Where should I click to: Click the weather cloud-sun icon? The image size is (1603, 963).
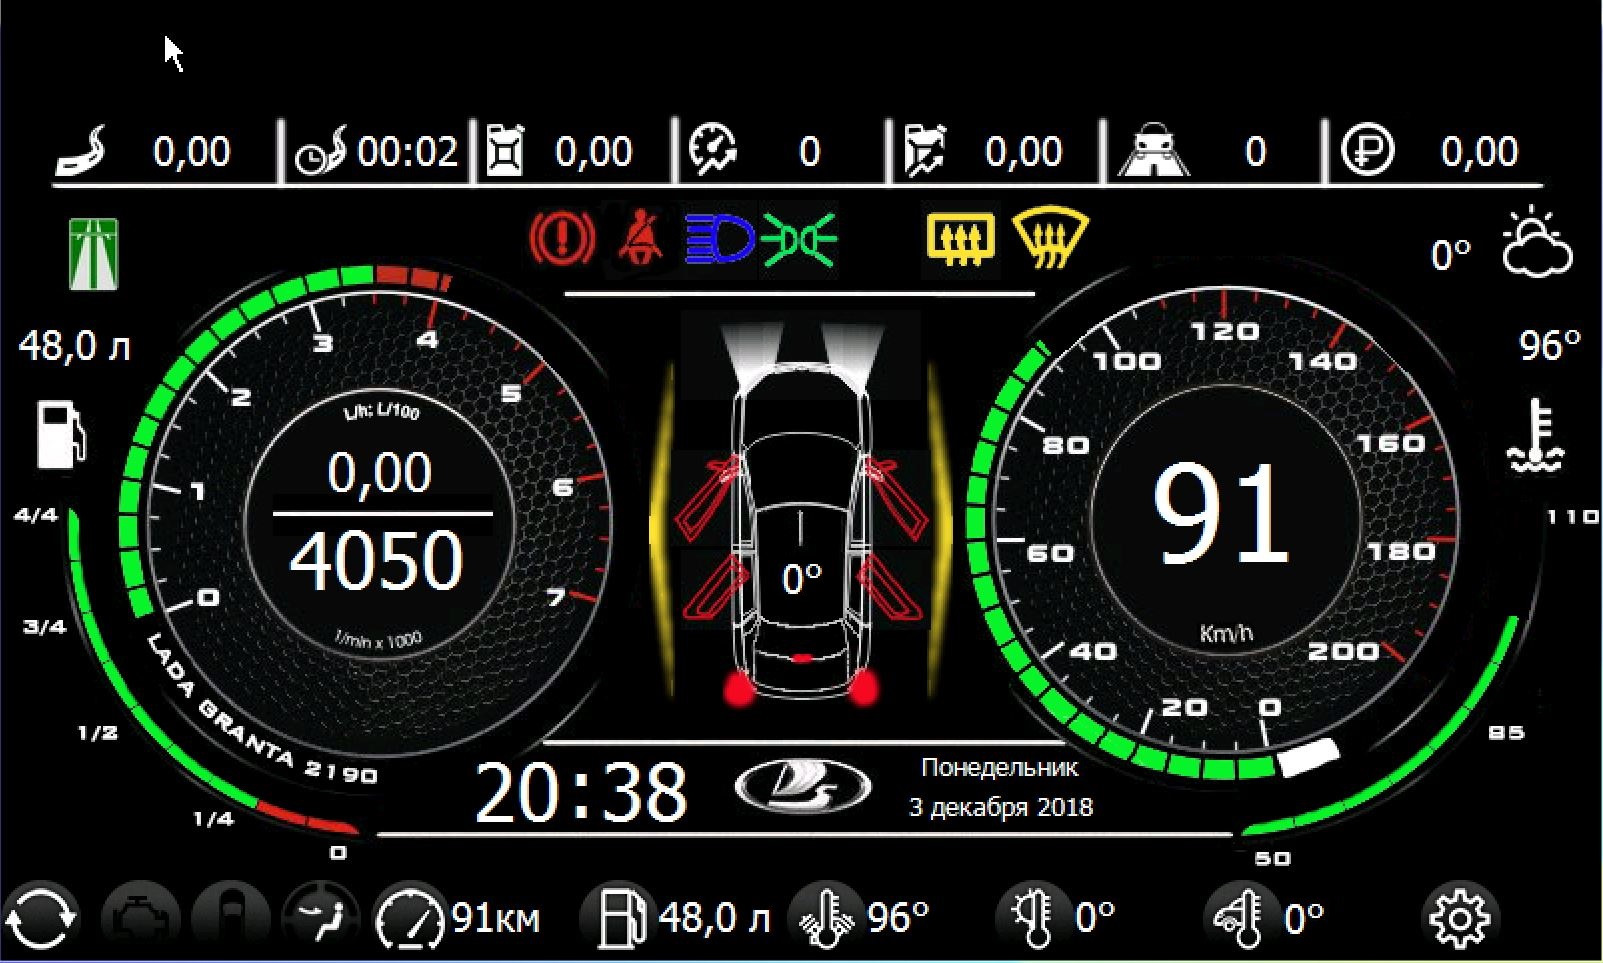[1537, 241]
